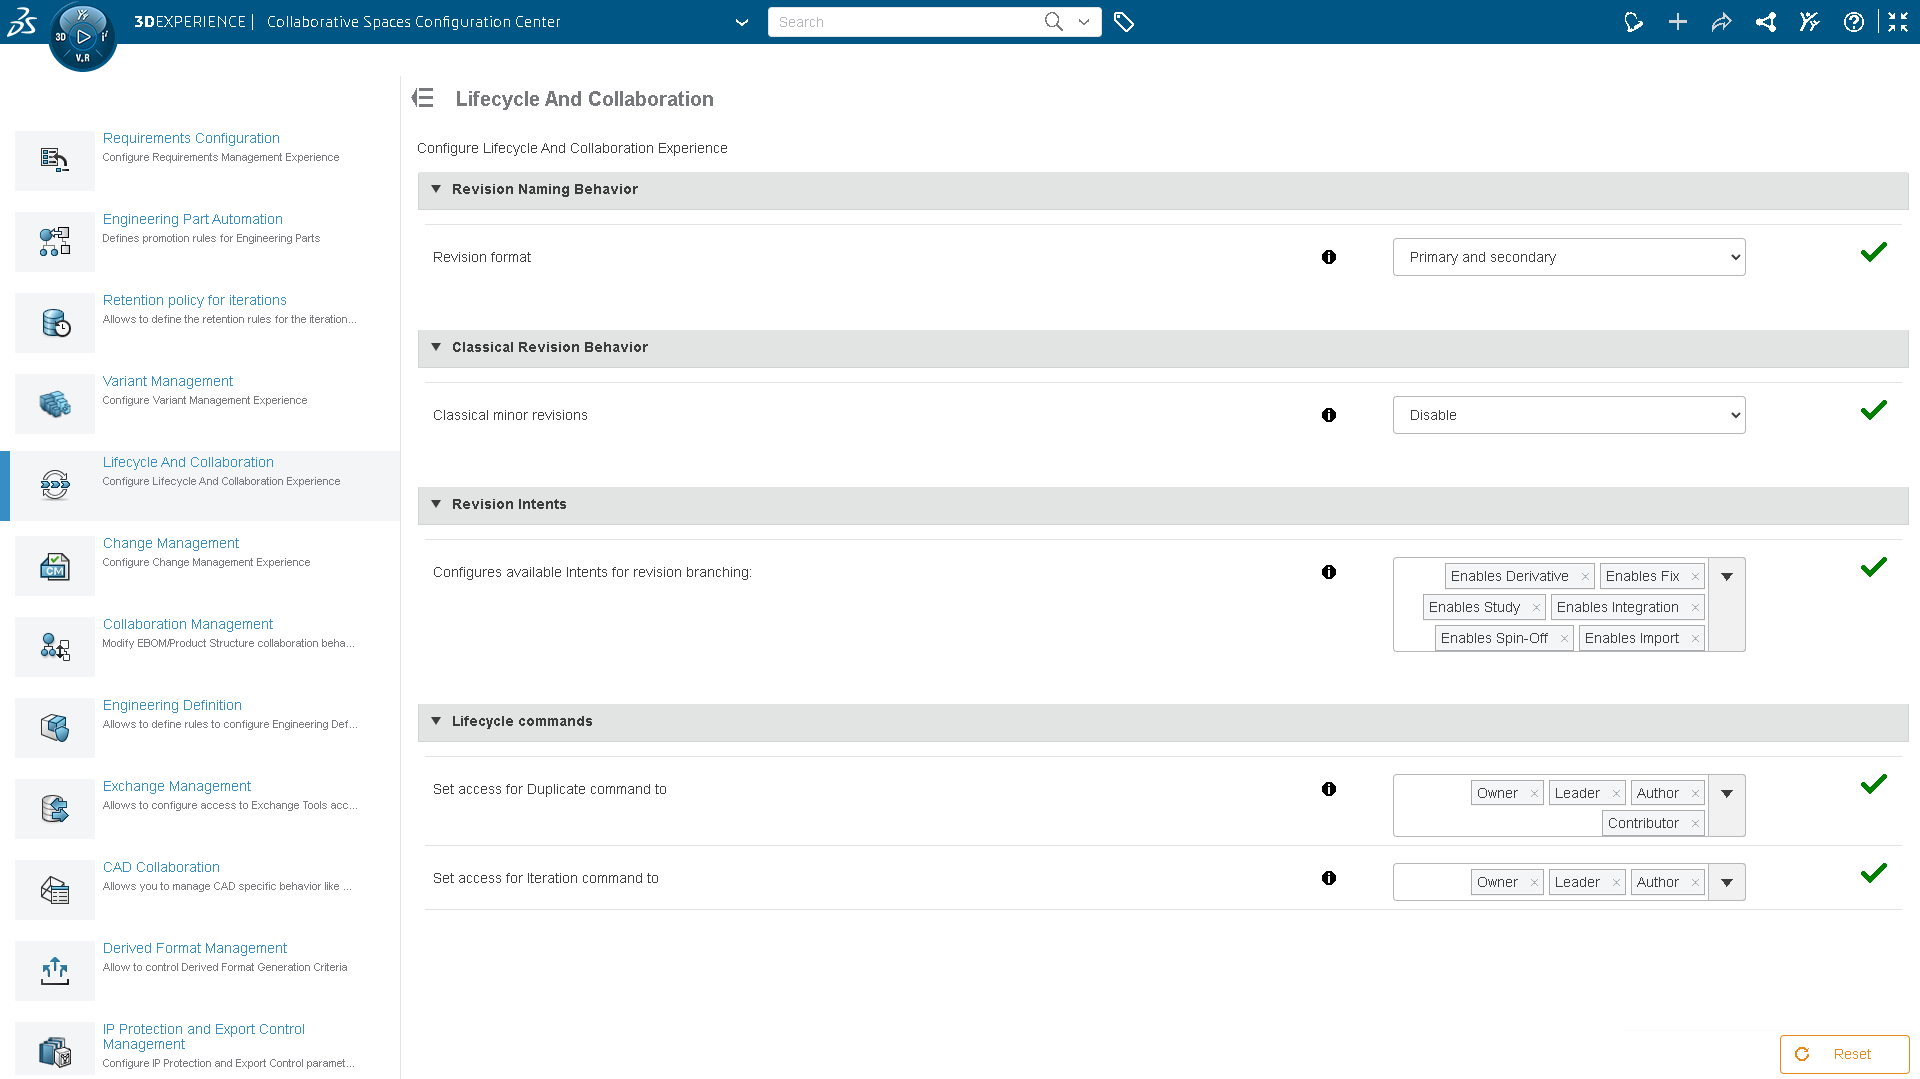
Task: Open the app title chevron menu
Action: tap(742, 22)
